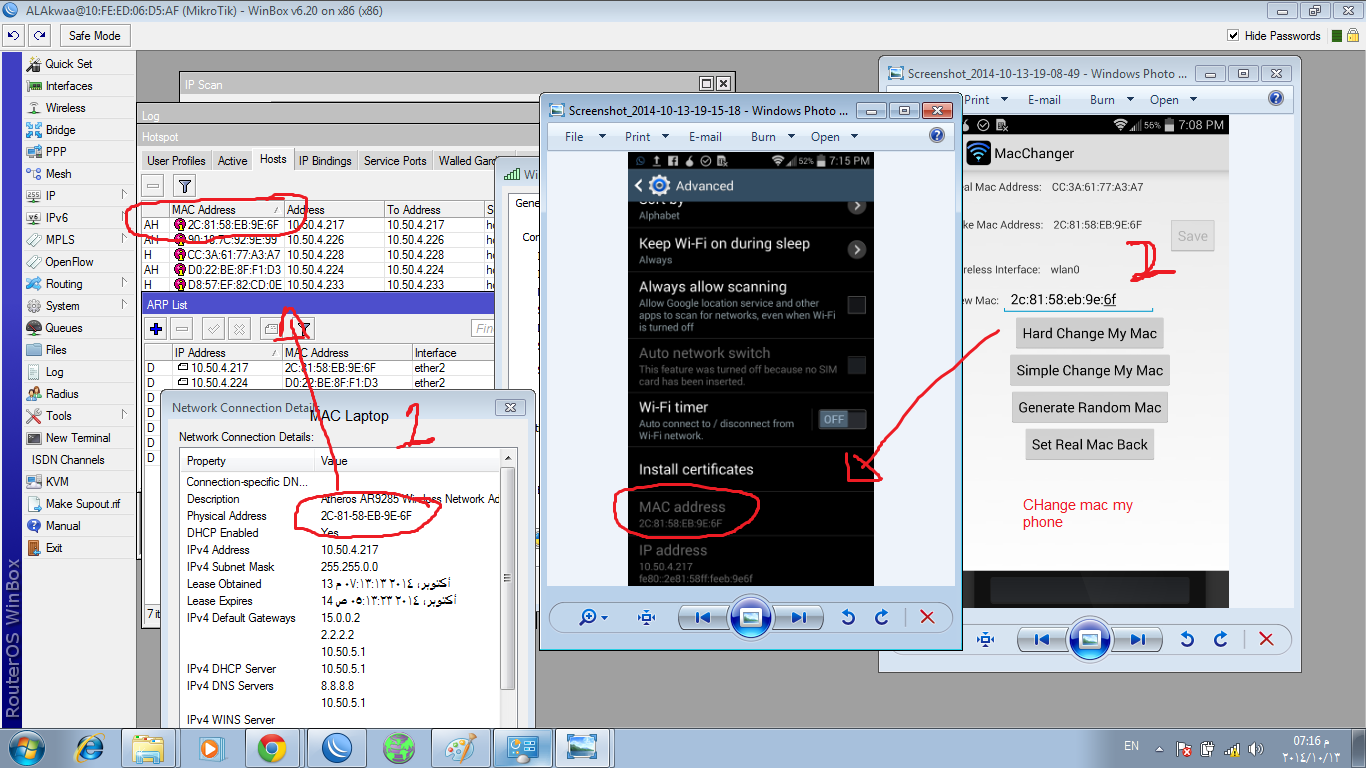
Task: Open the Interfaces list in WinBox
Action: click(x=68, y=86)
